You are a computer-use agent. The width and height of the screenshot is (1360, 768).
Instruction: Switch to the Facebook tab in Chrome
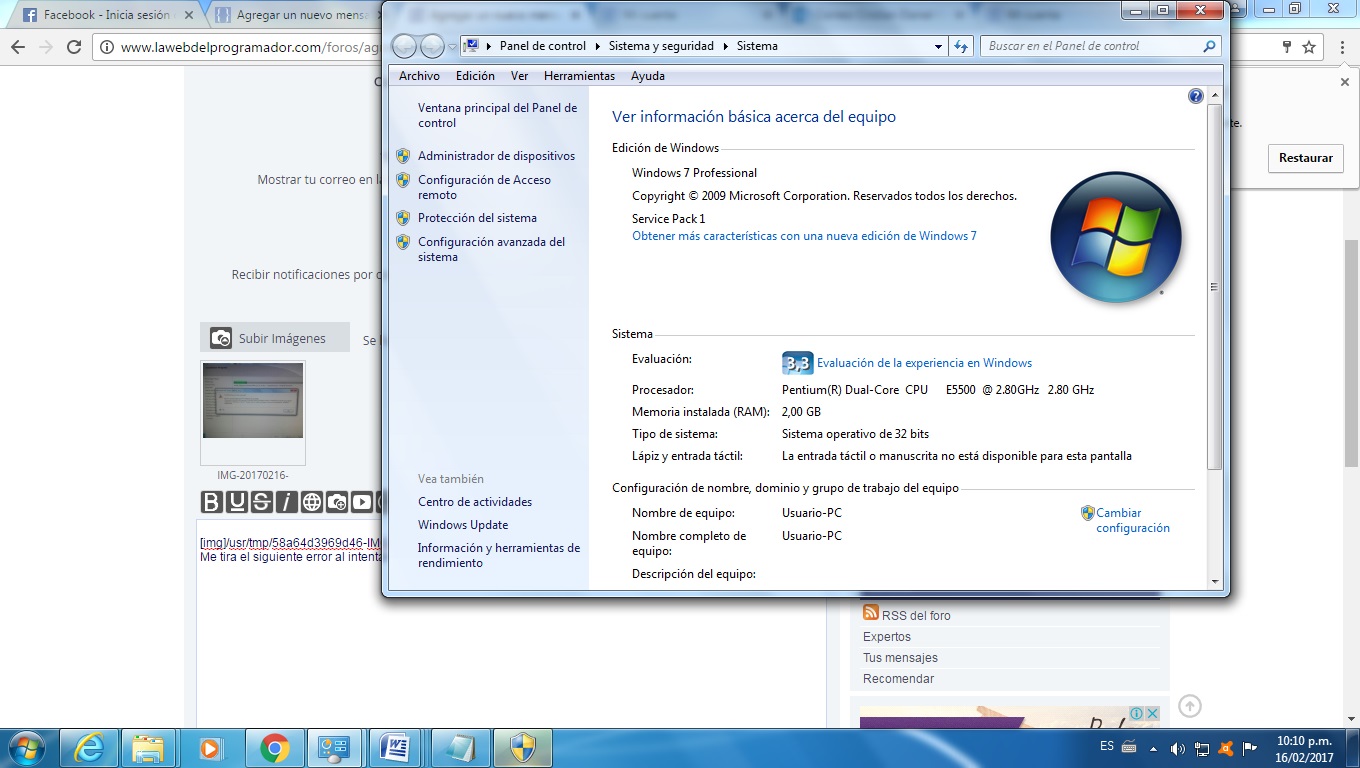104,15
